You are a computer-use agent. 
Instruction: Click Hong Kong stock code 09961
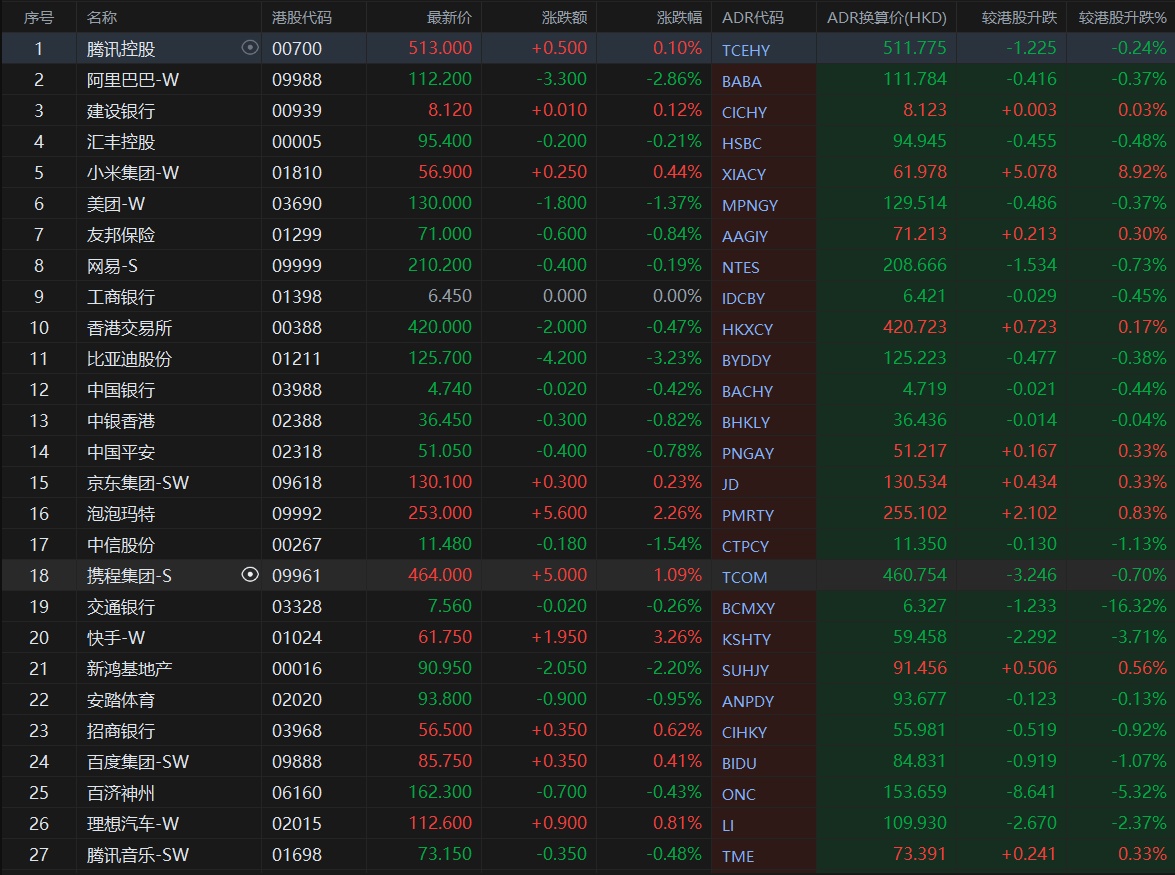pyautogui.click(x=296, y=575)
